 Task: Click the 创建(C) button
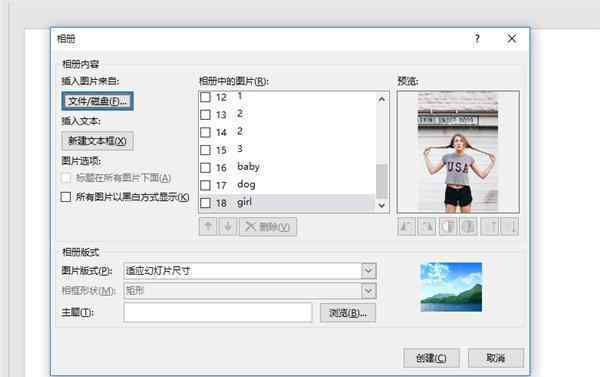click(x=431, y=358)
